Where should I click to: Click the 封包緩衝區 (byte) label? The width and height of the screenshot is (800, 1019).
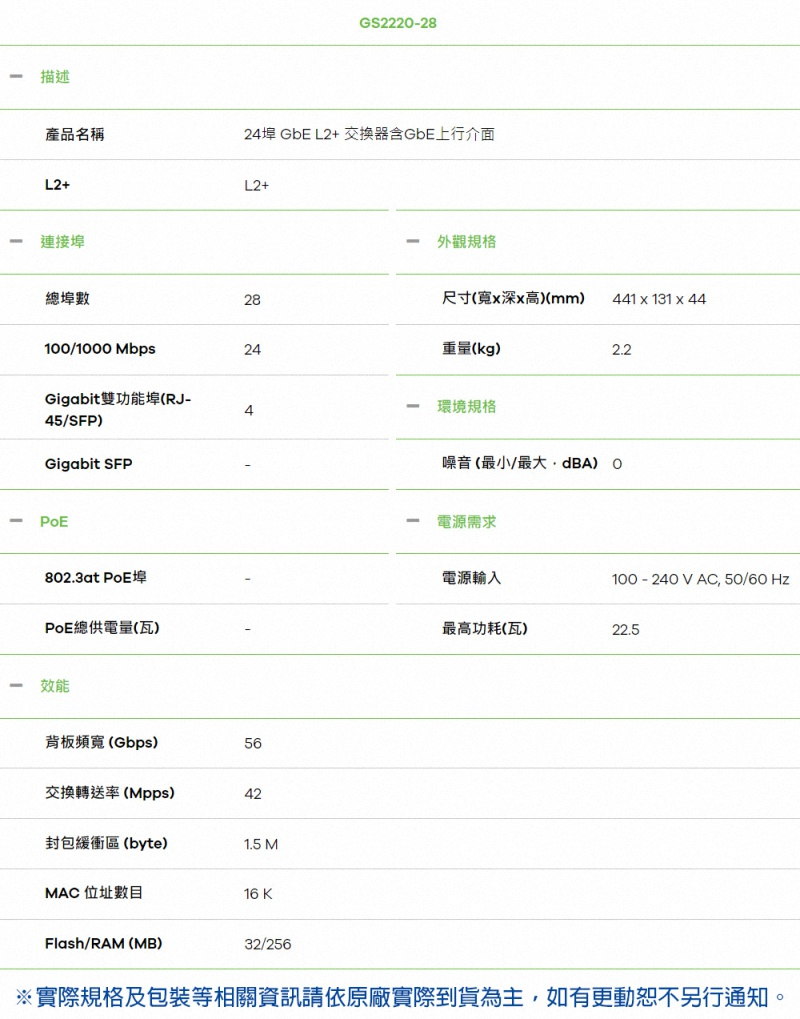click(x=106, y=843)
